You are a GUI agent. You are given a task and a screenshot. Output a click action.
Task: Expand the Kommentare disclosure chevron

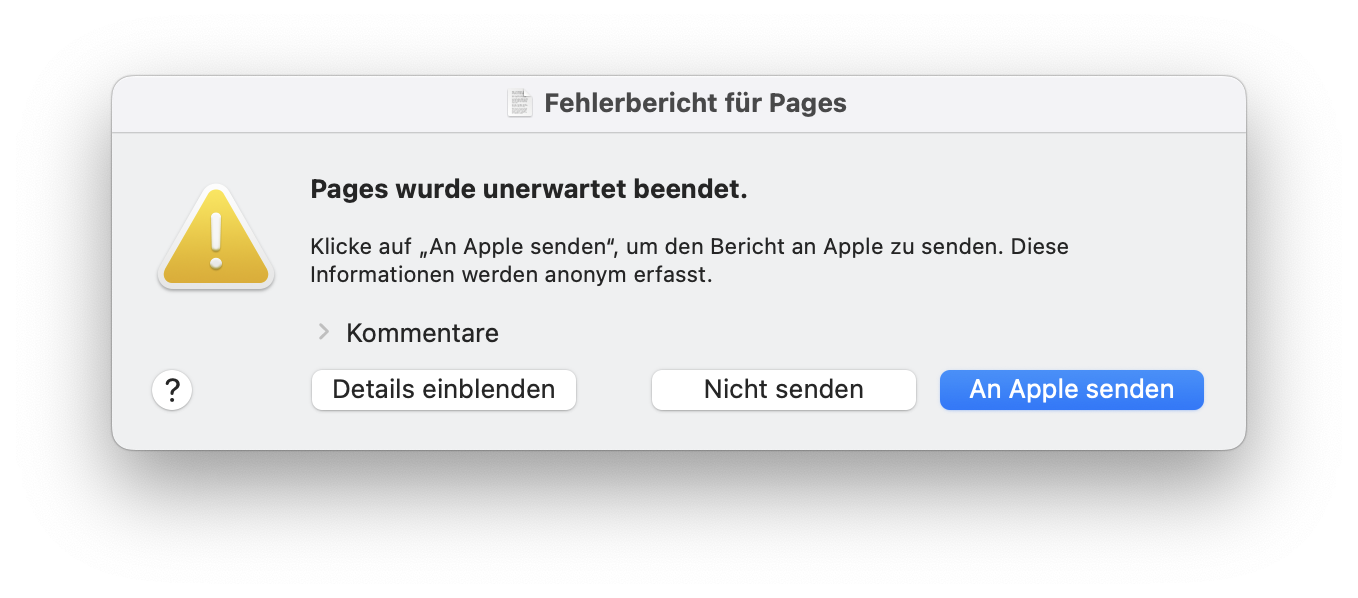[x=323, y=332]
